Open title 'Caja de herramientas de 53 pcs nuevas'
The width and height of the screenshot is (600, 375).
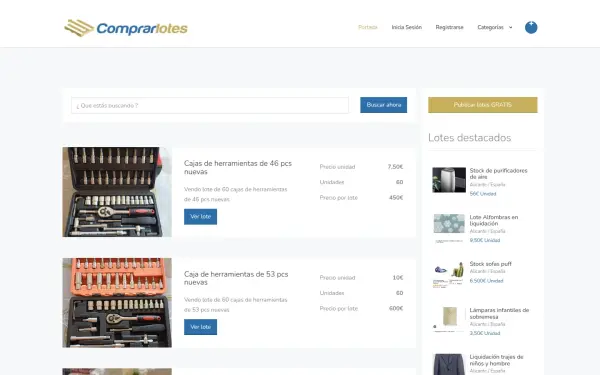tap(236, 278)
